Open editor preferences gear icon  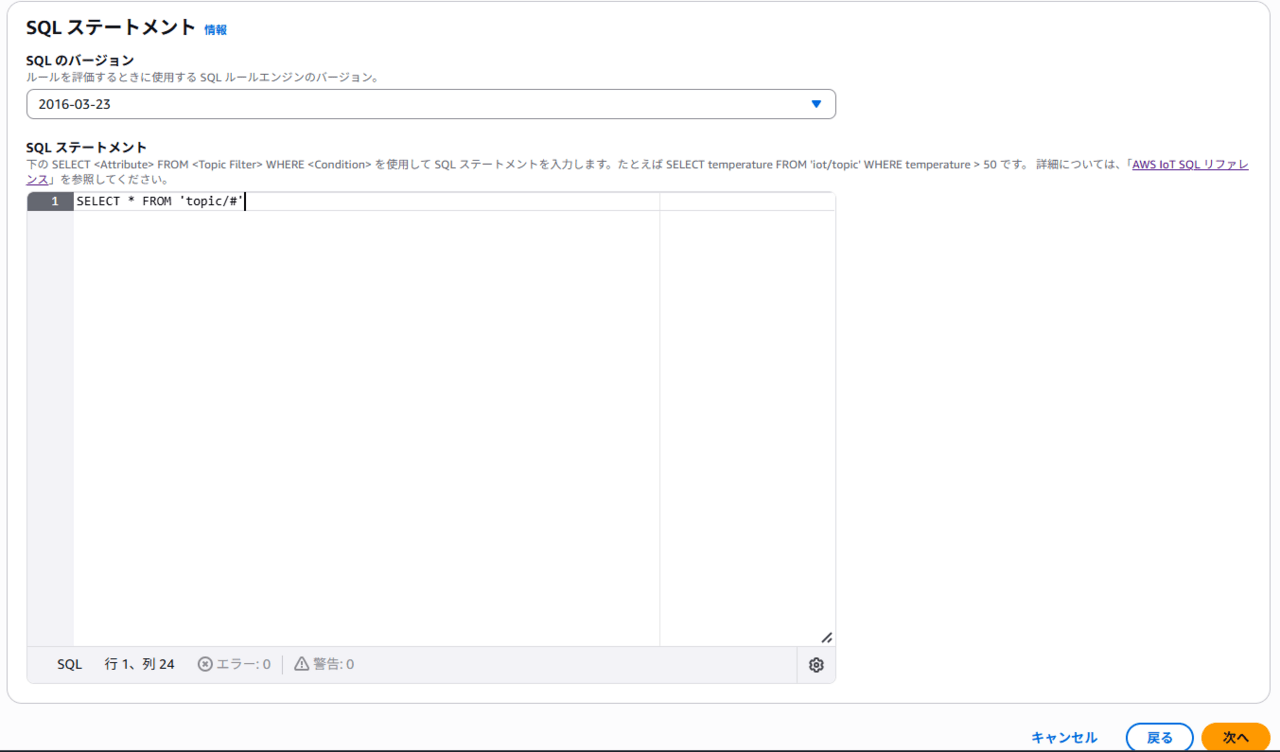tap(816, 665)
